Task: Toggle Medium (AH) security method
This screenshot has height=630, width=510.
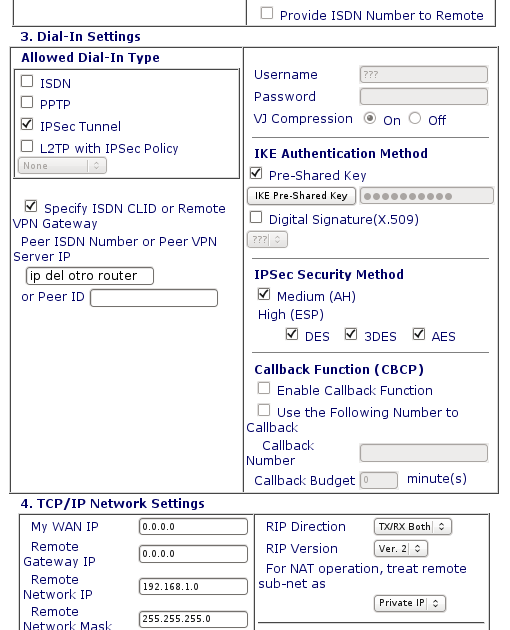Action: point(264,294)
